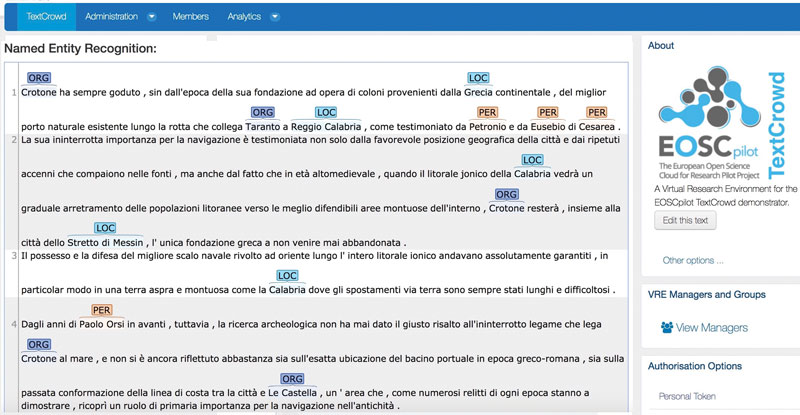Select the ORG tag above Le Castella
This screenshot has width=800, height=415.
[x=292, y=379]
